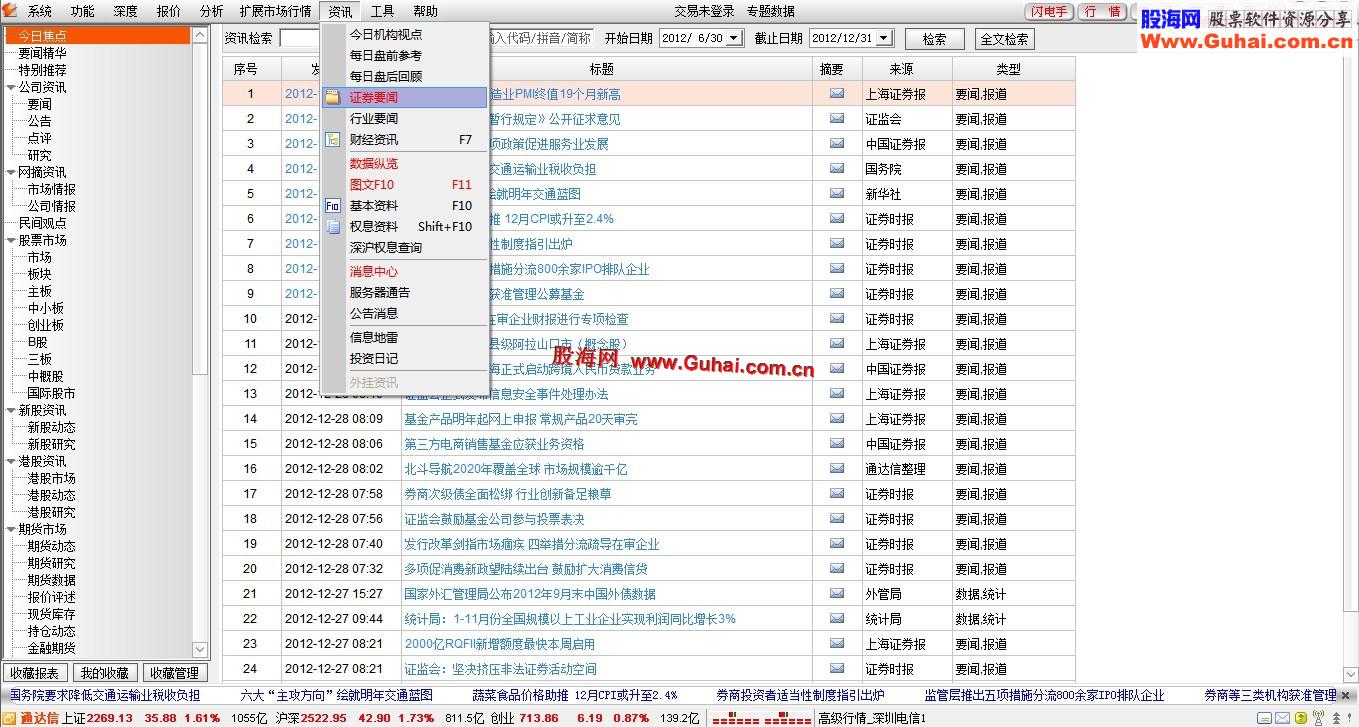Screen dimensions: 1359x727
Task: Click the 闪电手 button
Action: 1049,12
